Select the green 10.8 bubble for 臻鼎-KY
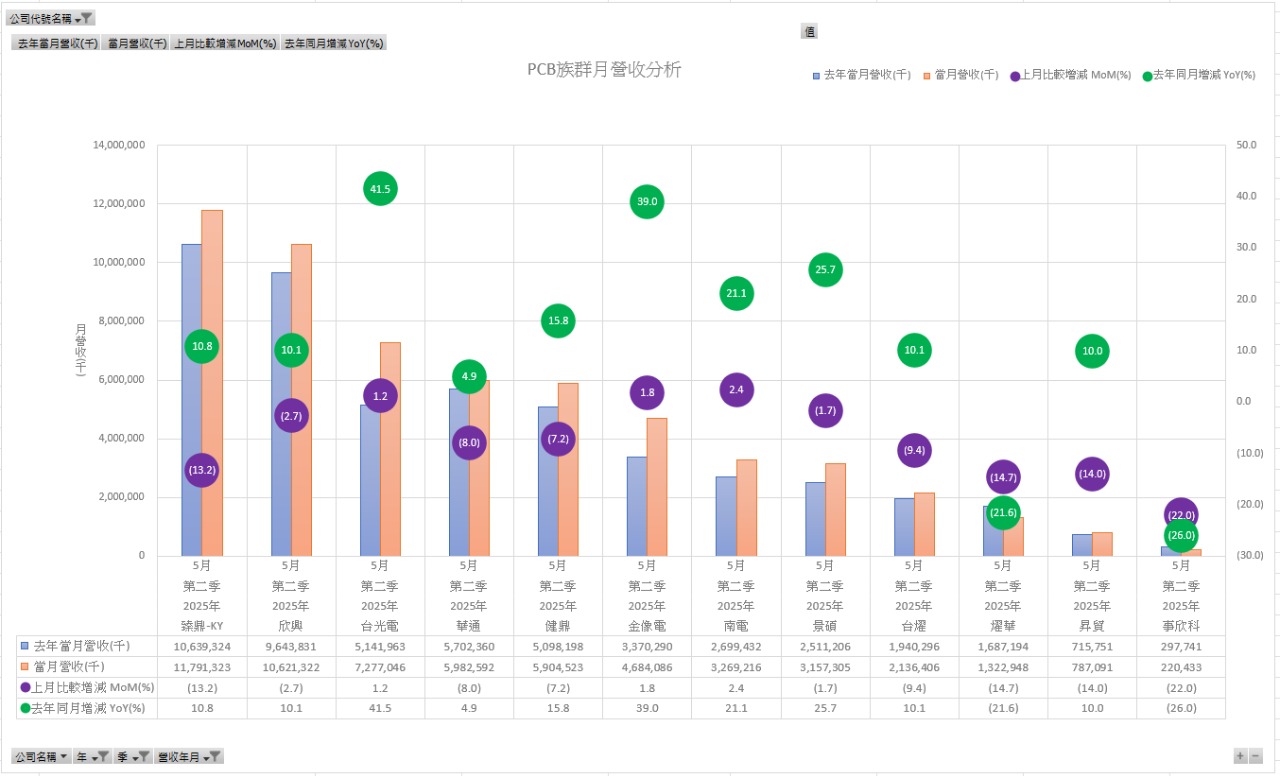The image size is (1280, 776). [202, 347]
